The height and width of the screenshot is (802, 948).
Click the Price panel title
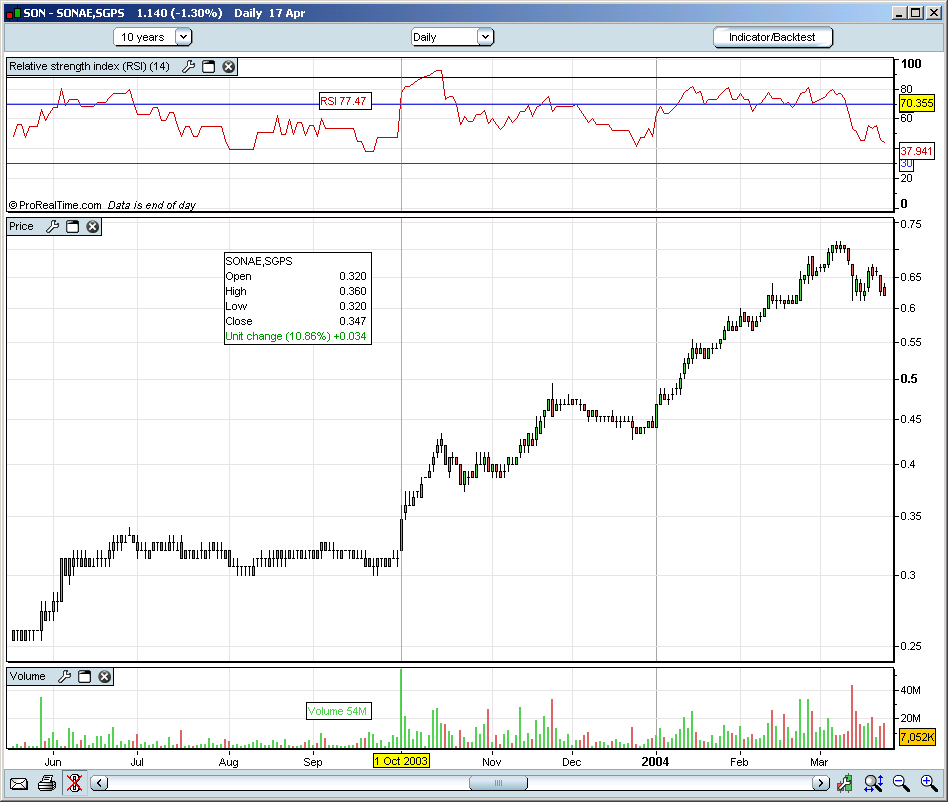click(x=21, y=227)
